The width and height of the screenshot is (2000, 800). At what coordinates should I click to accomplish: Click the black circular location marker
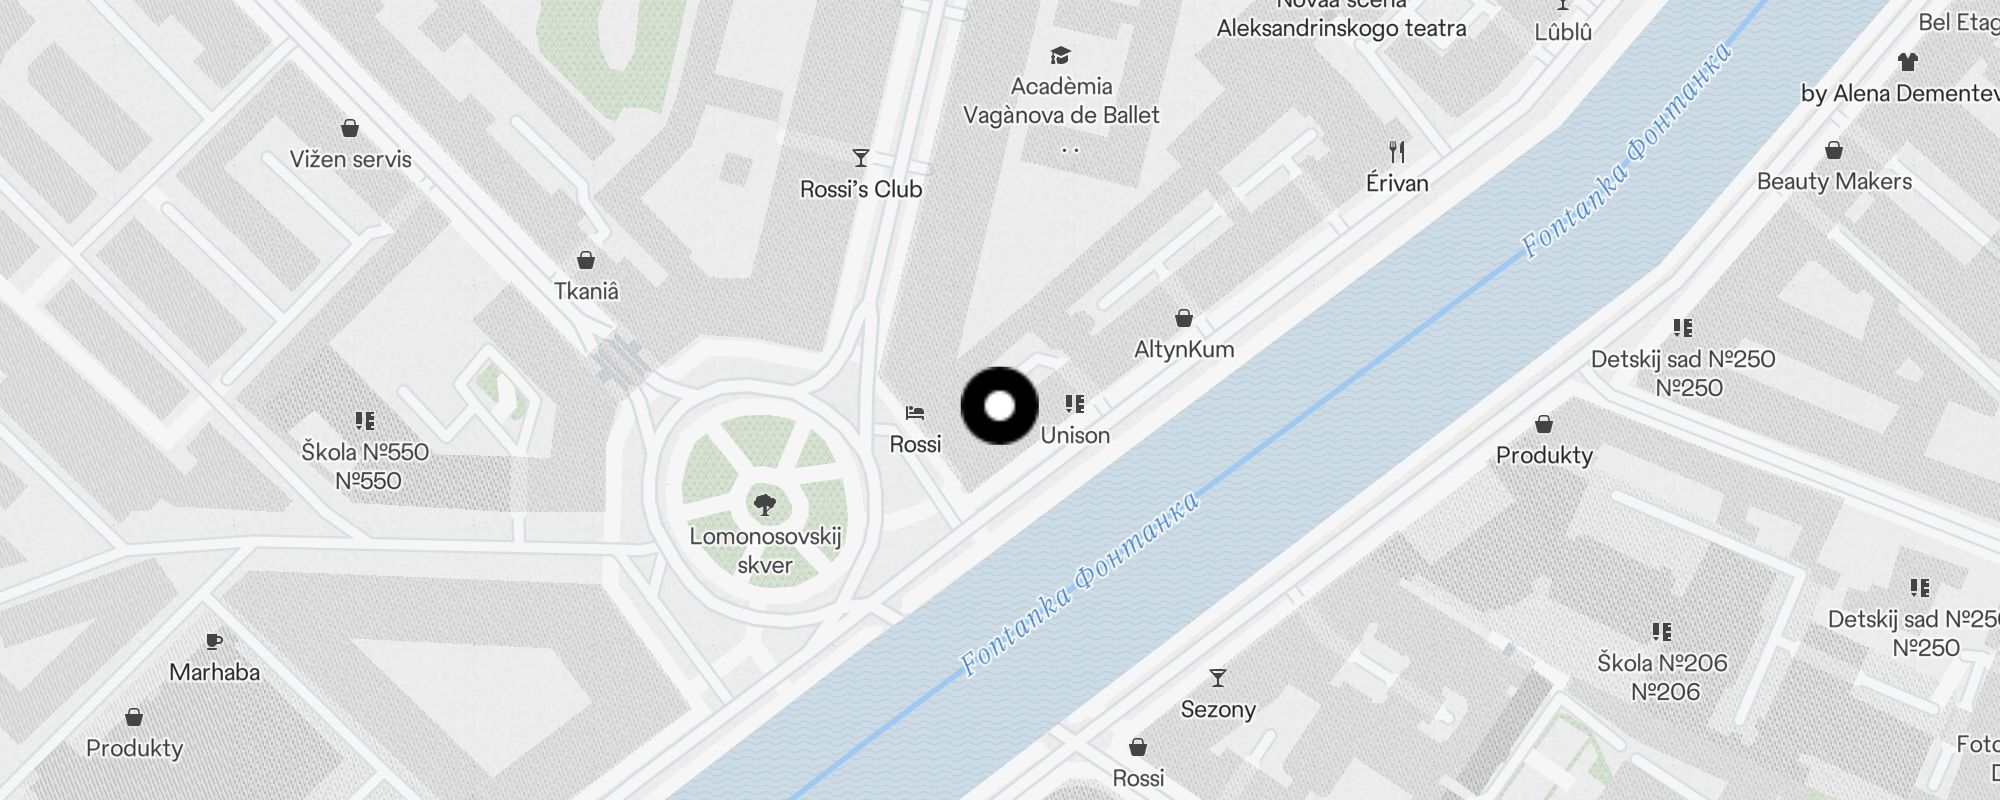point(999,406)
